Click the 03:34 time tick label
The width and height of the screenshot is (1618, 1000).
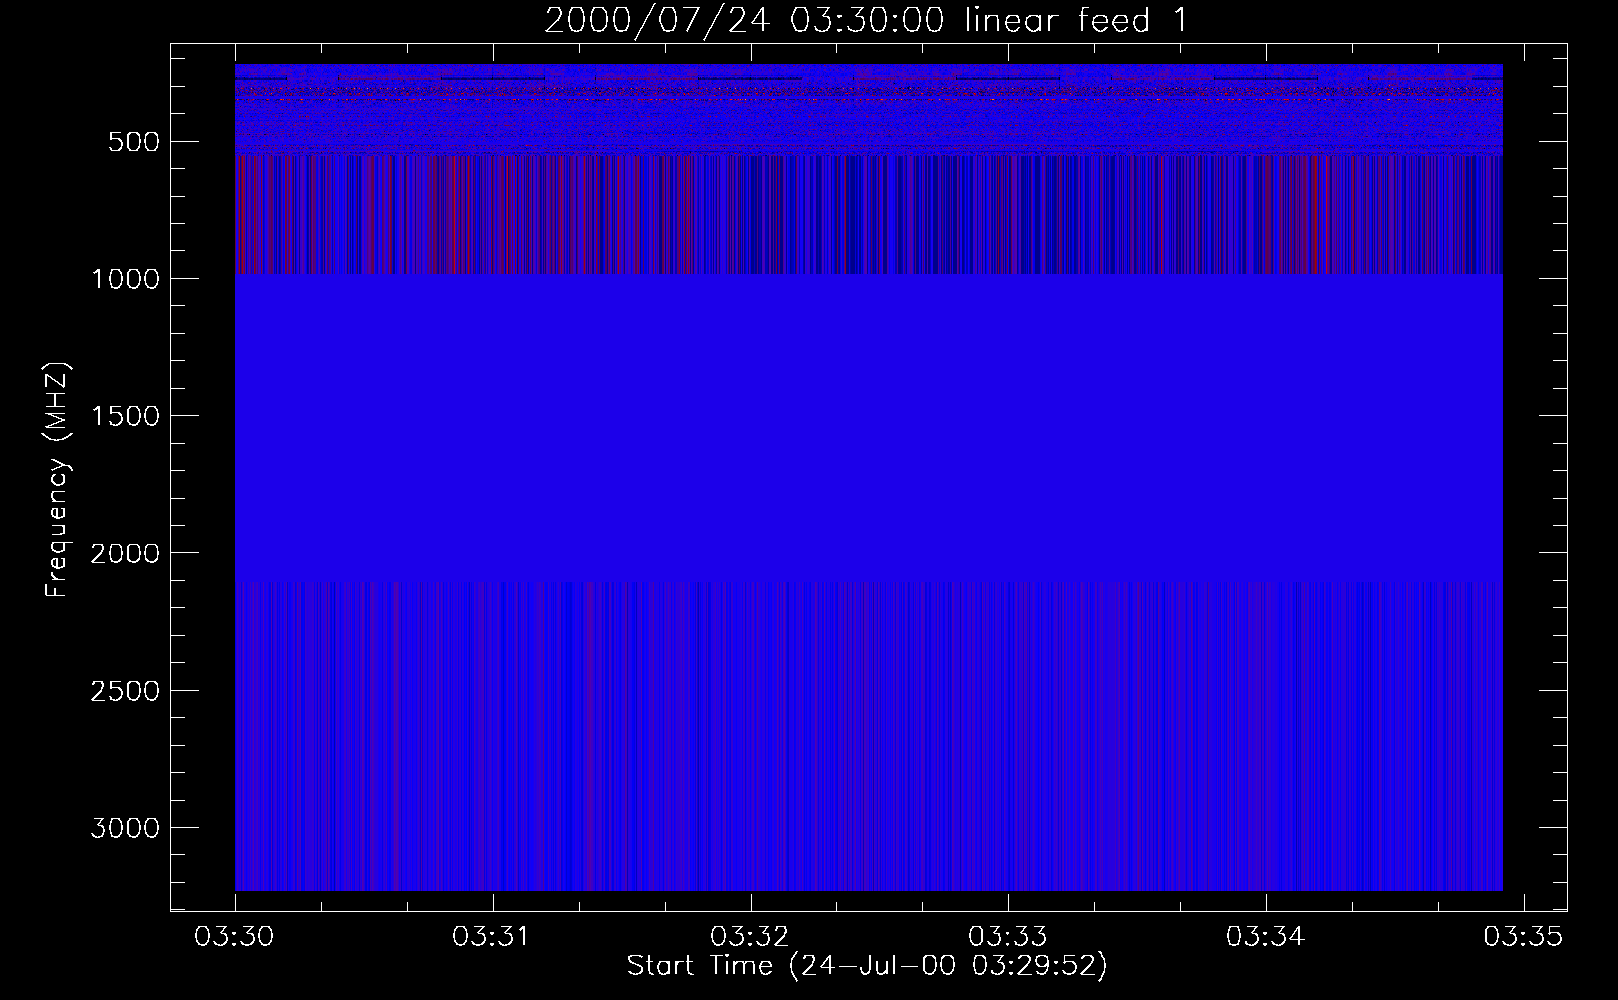[1266, 937]
